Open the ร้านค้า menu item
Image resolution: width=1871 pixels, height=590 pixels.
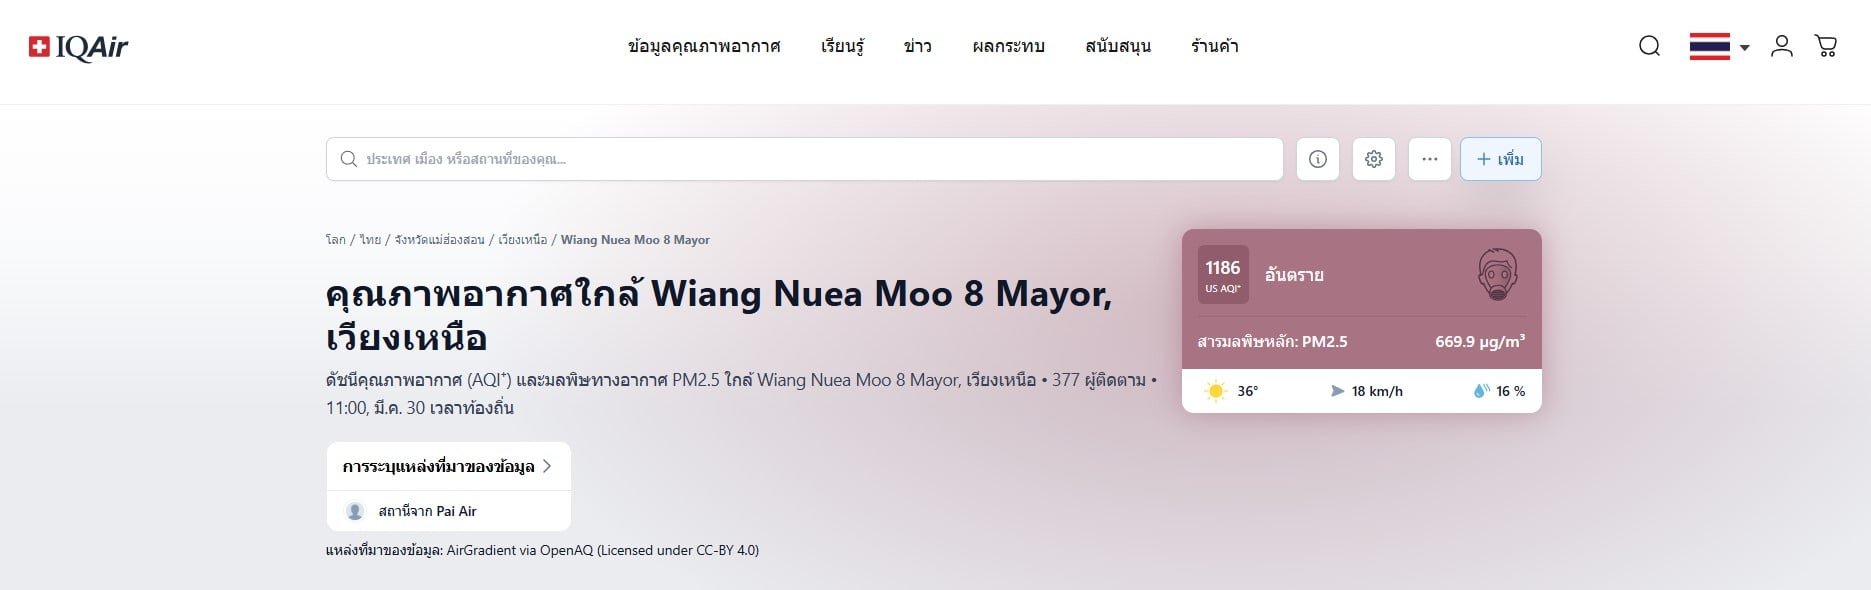pyautogui.click(x=1215, y=46)
